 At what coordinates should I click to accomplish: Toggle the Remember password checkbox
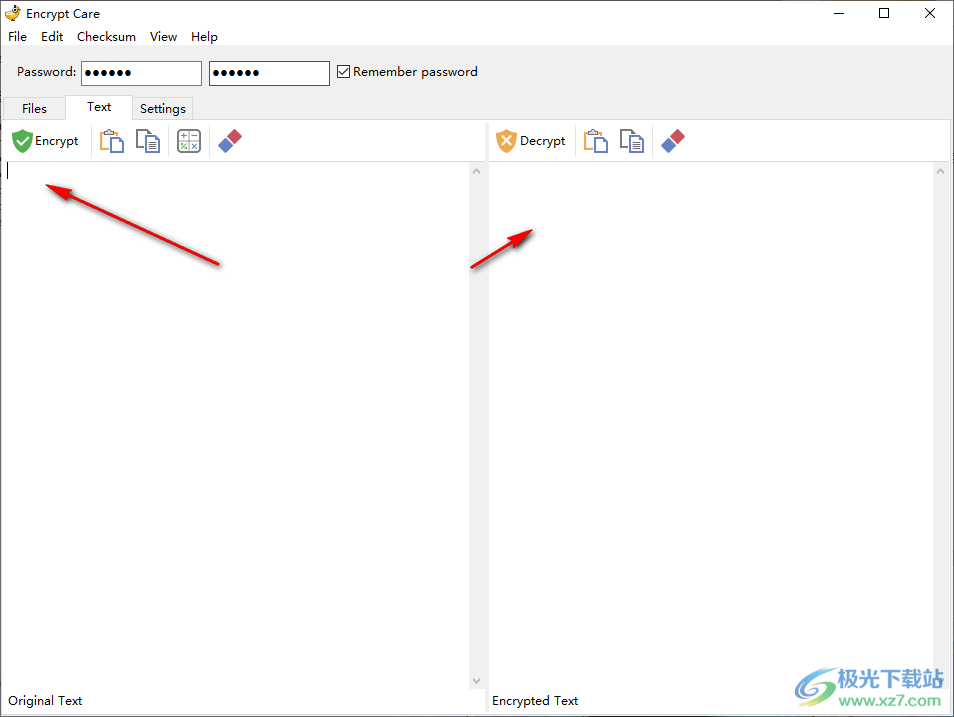point(344,72)
